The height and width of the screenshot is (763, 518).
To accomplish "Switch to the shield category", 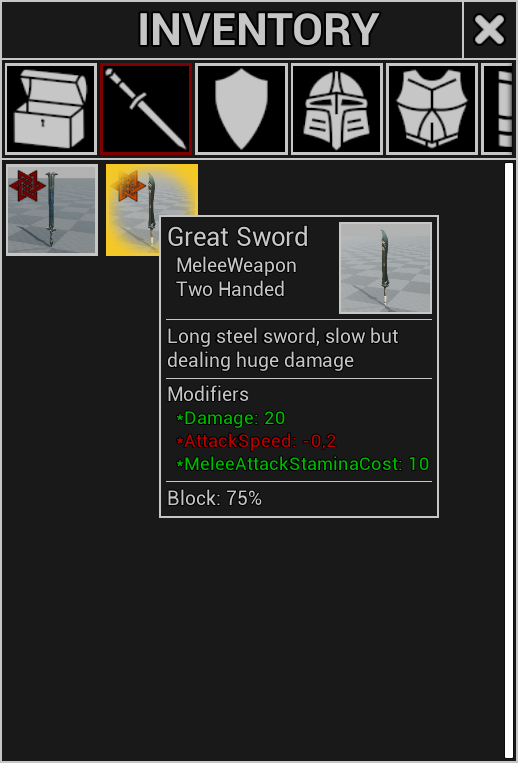I will [x=241, y=109].
